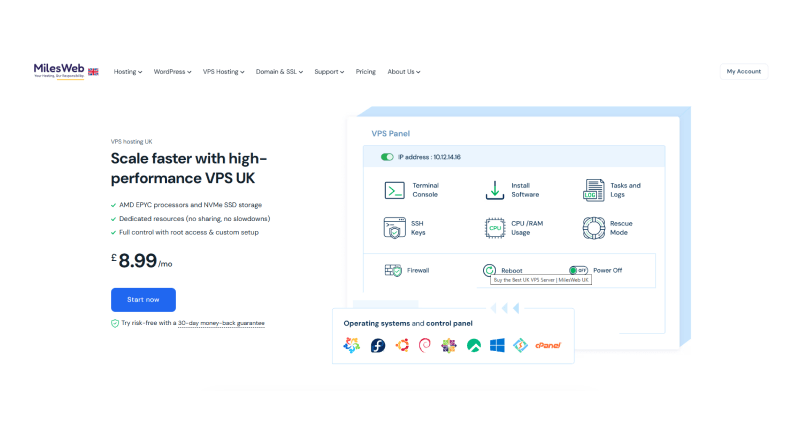Select the cPanel logo

click(548, 345)
